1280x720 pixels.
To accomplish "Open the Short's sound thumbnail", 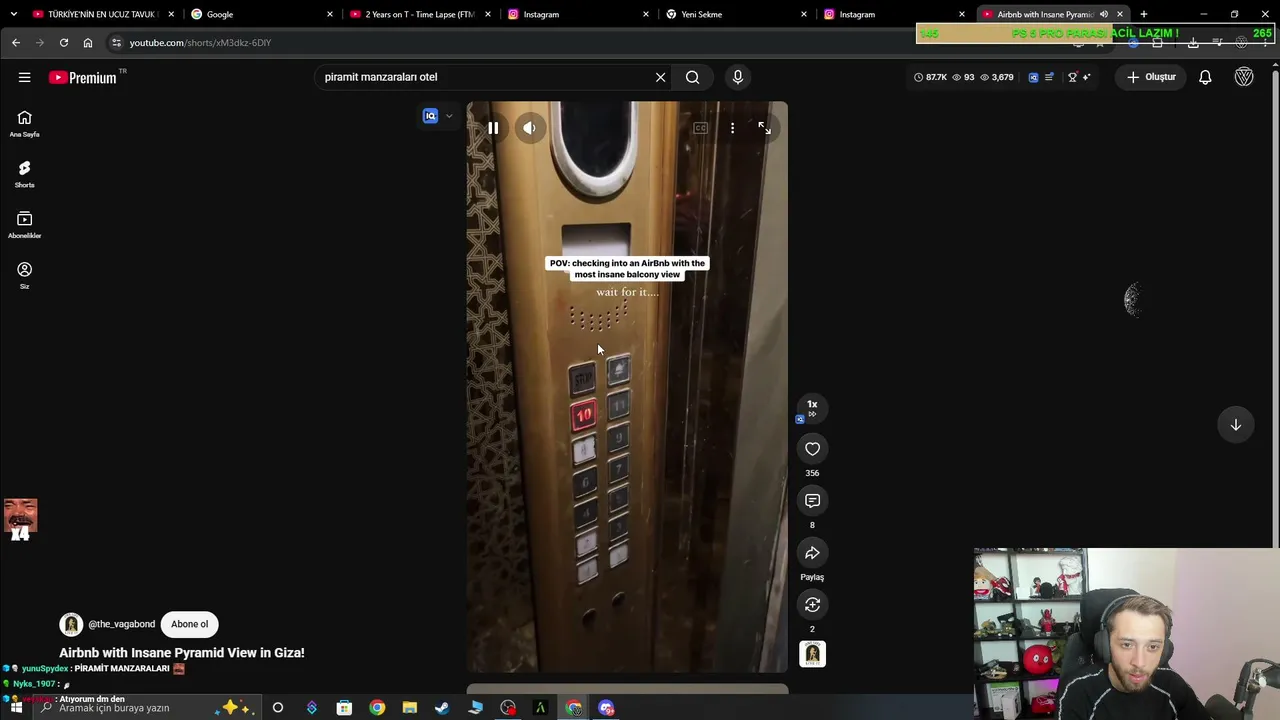I will [812, 654].
